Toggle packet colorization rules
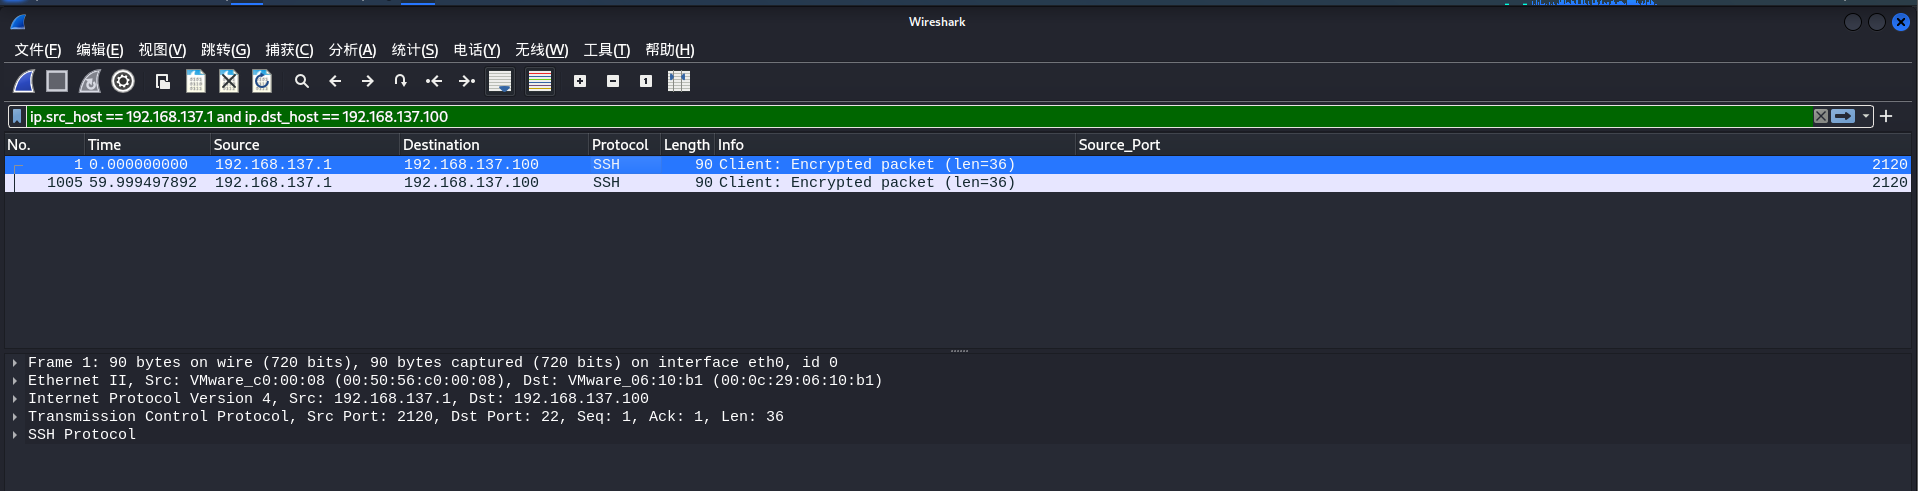Screen dimensions: 1918x491 (x=540, y=81)
